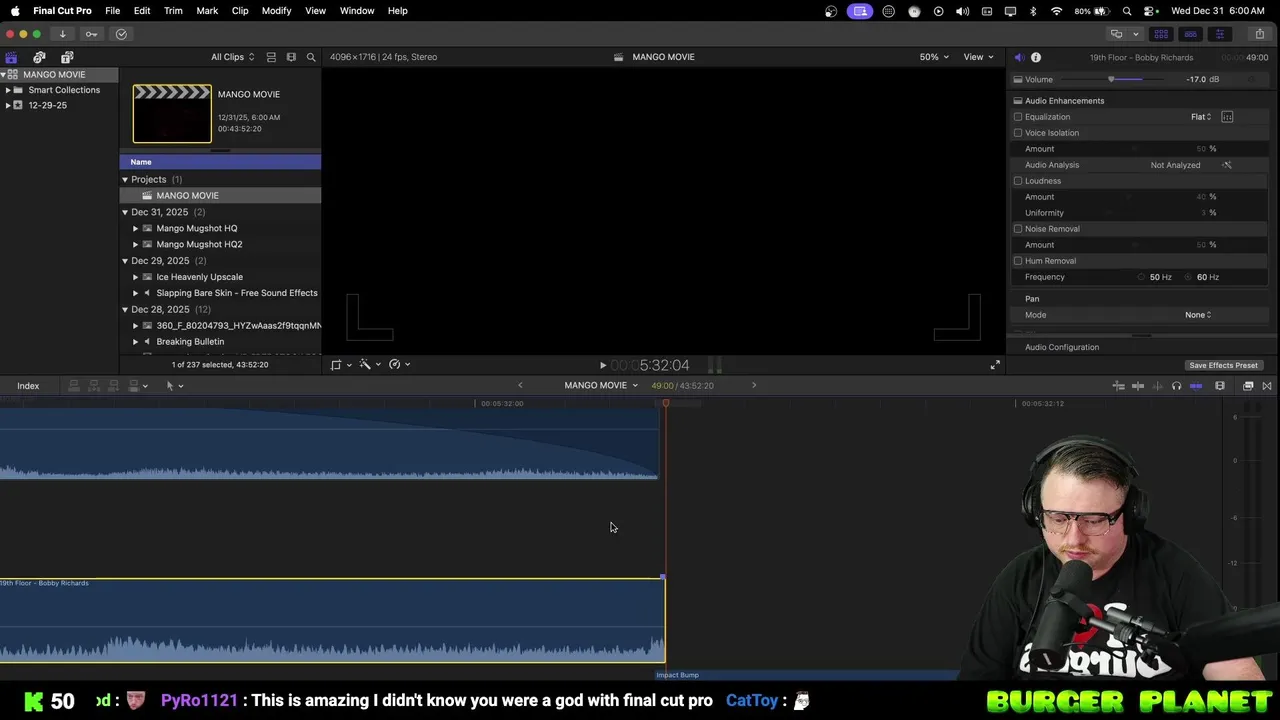The width and height of the screenshot is (1280, 720).
Task: Enable the Noise Removal checkbox
Action: (x=1018, y=229)
